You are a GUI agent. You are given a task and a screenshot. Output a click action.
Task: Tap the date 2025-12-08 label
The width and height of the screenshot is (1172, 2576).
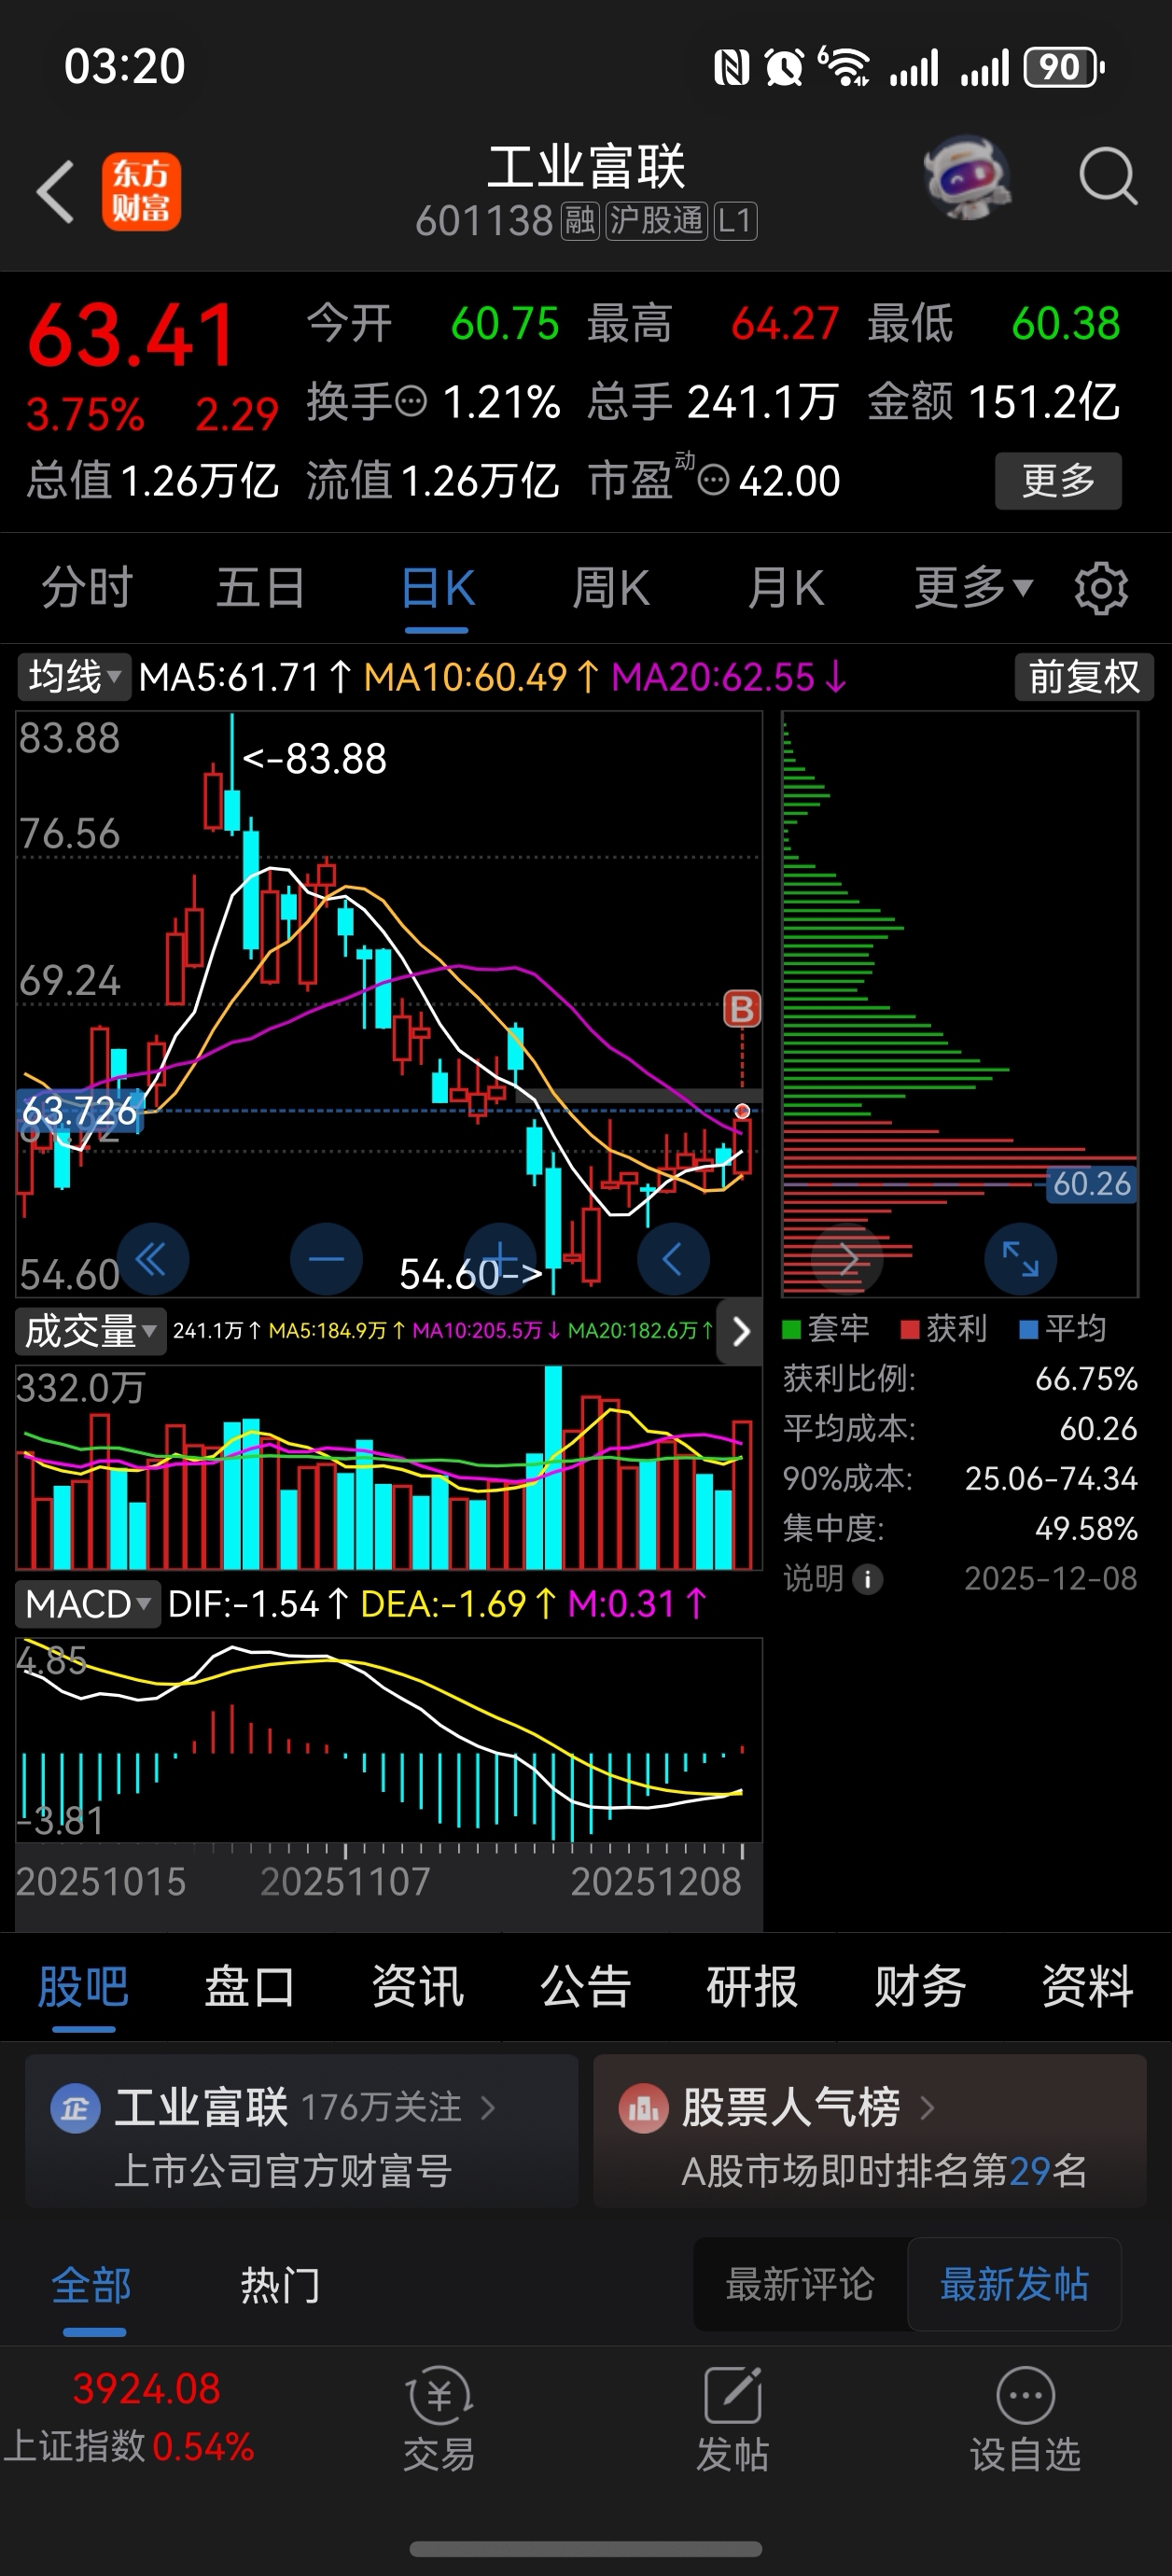coord(1050,1579)
